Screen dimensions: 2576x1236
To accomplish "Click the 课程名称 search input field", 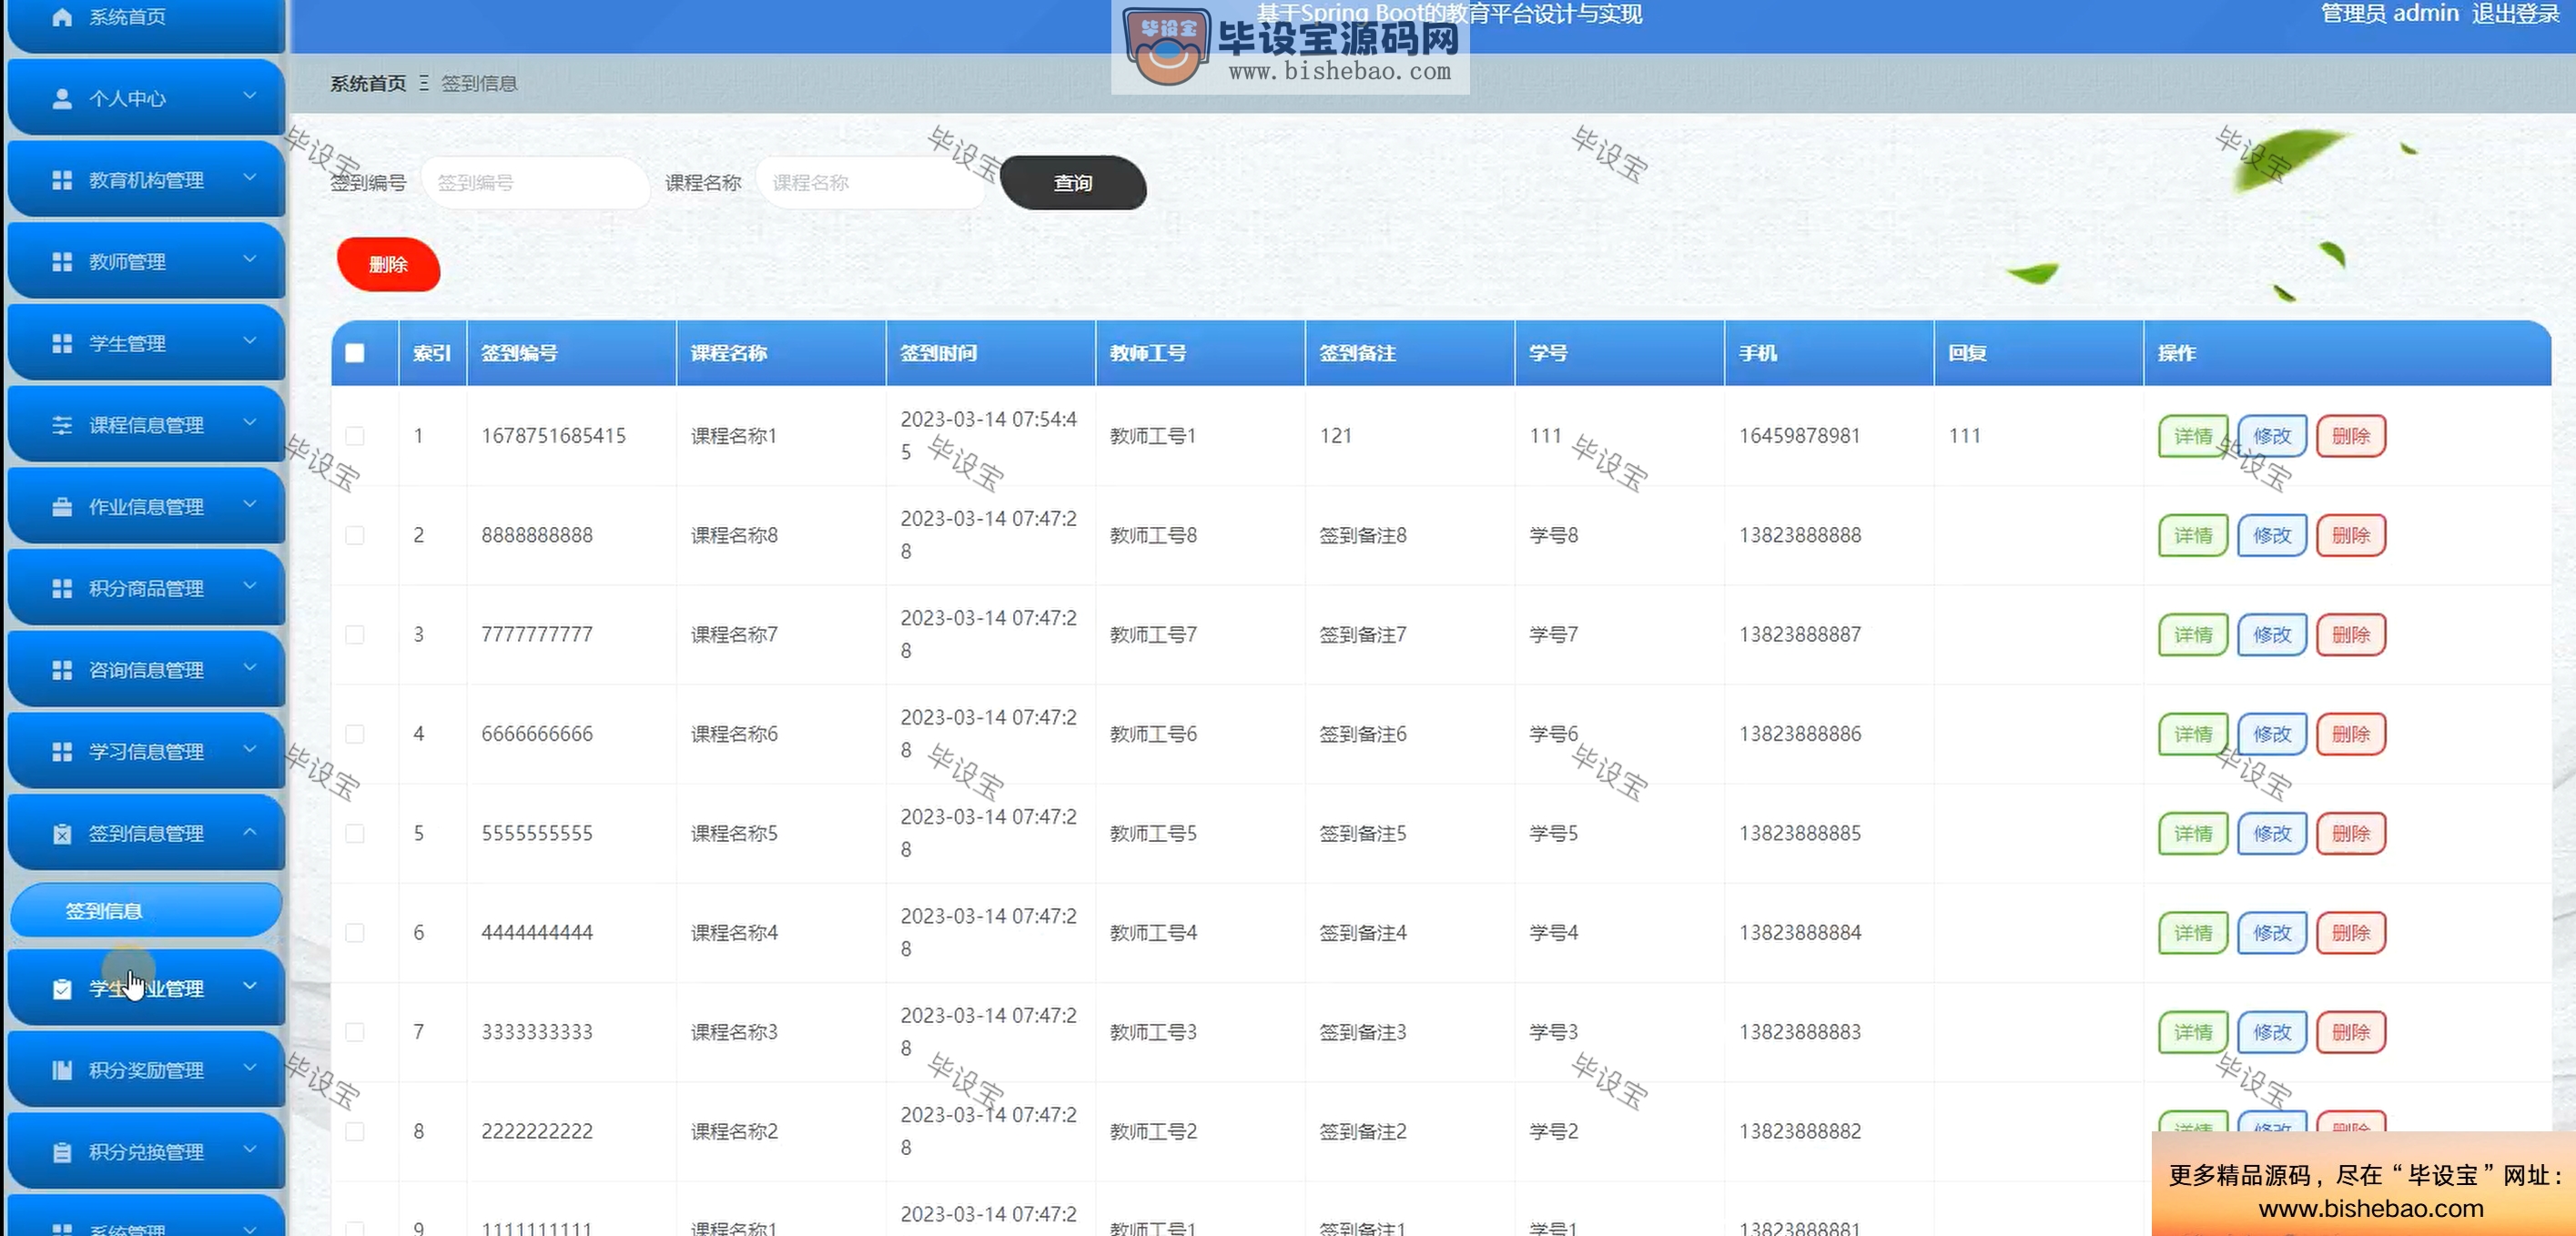I will point(872,183).
